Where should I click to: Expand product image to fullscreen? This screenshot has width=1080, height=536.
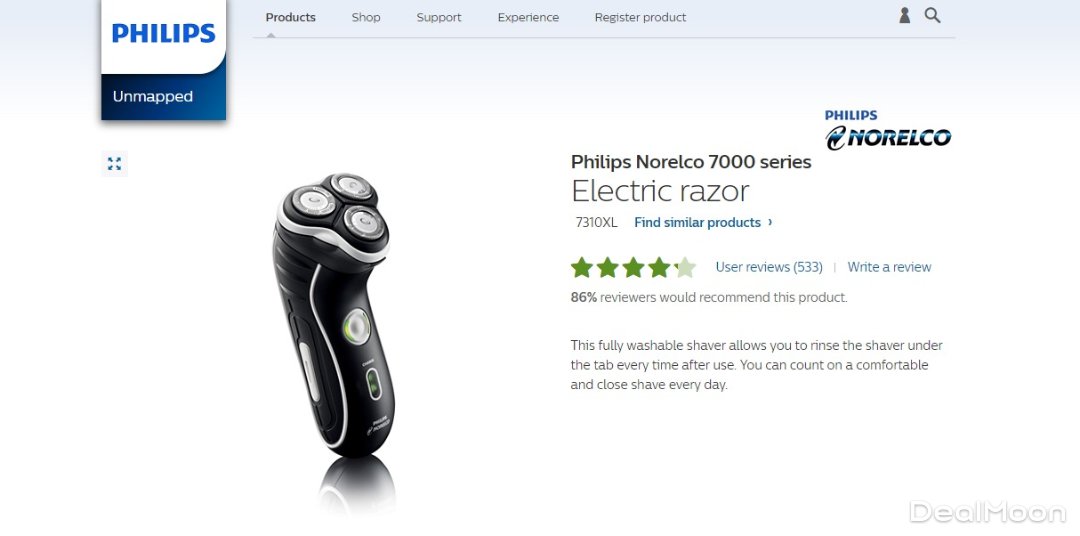(x=114, y=163)
